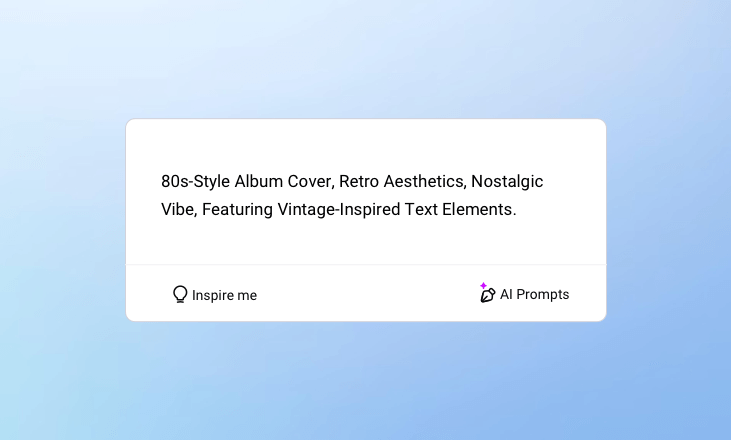Click the word "Featuring" in the prompt

(237, 210)
